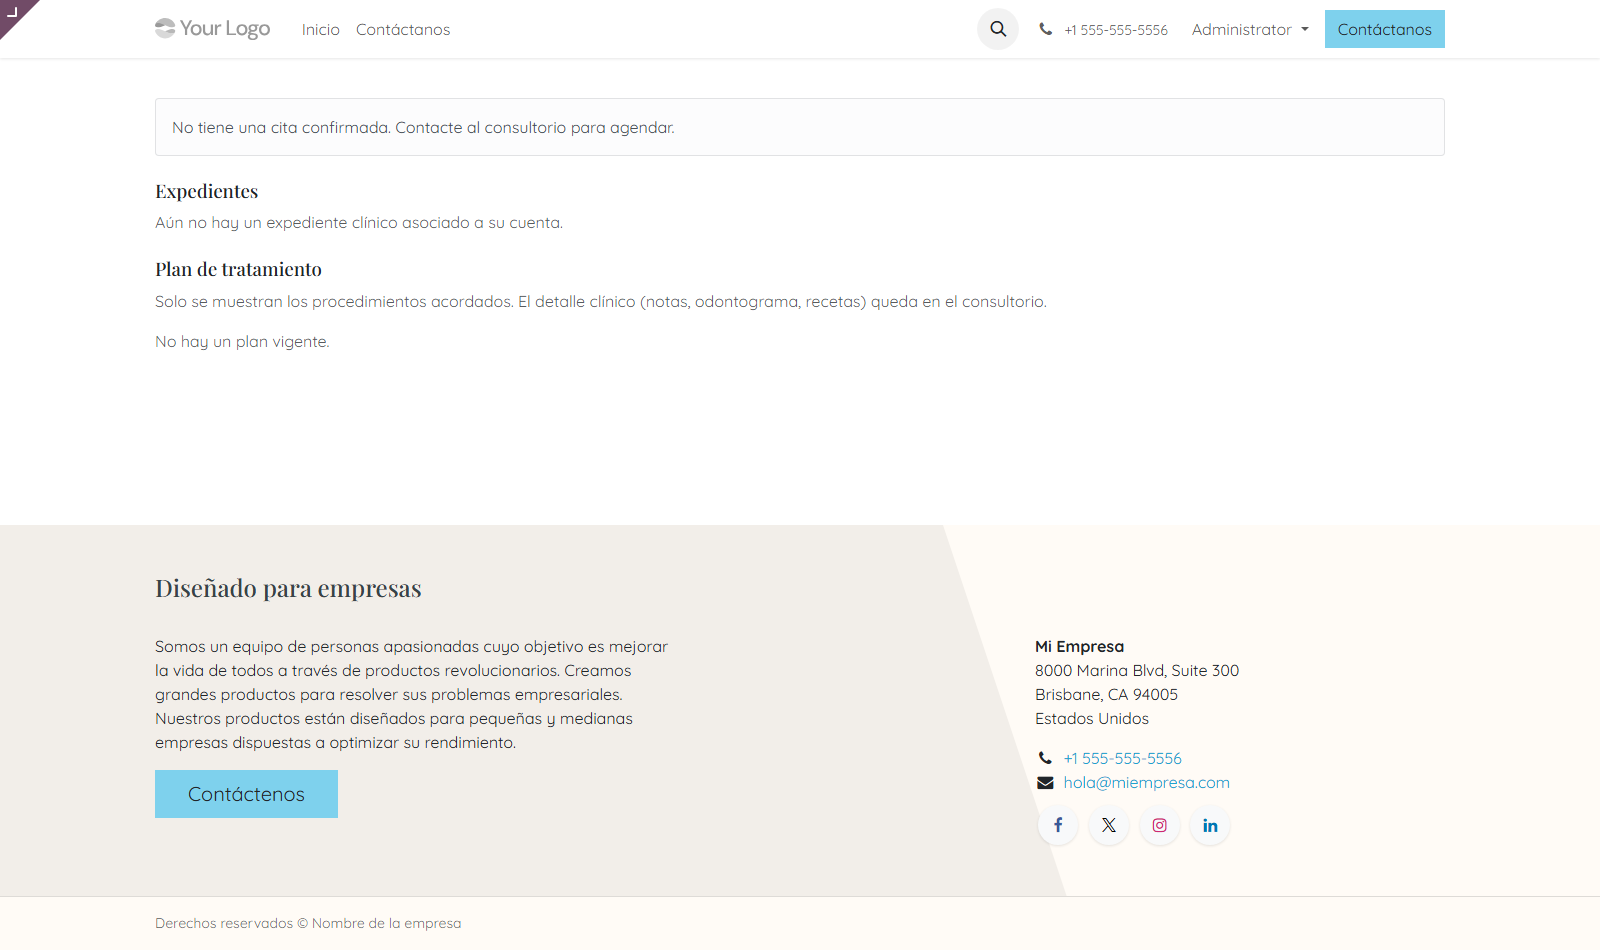This screenshot has height=950, width=1600.
Task: Click the footer envelope email icon
Action: (x=1045, y=783)
